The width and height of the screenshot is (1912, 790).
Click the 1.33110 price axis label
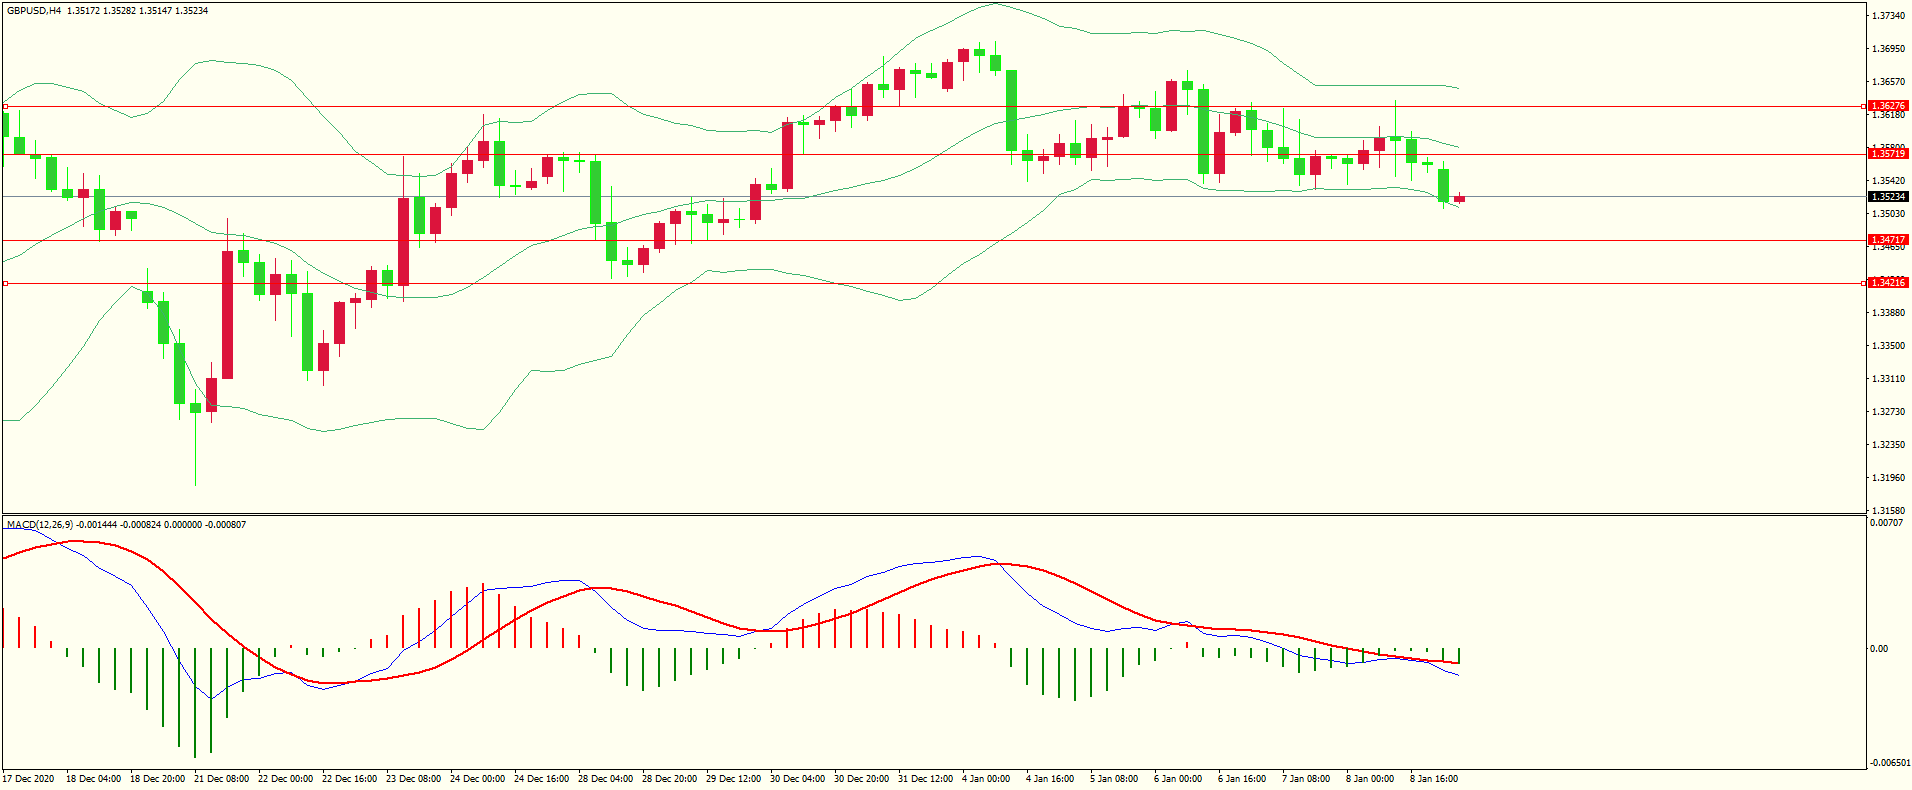(1888, 379)
